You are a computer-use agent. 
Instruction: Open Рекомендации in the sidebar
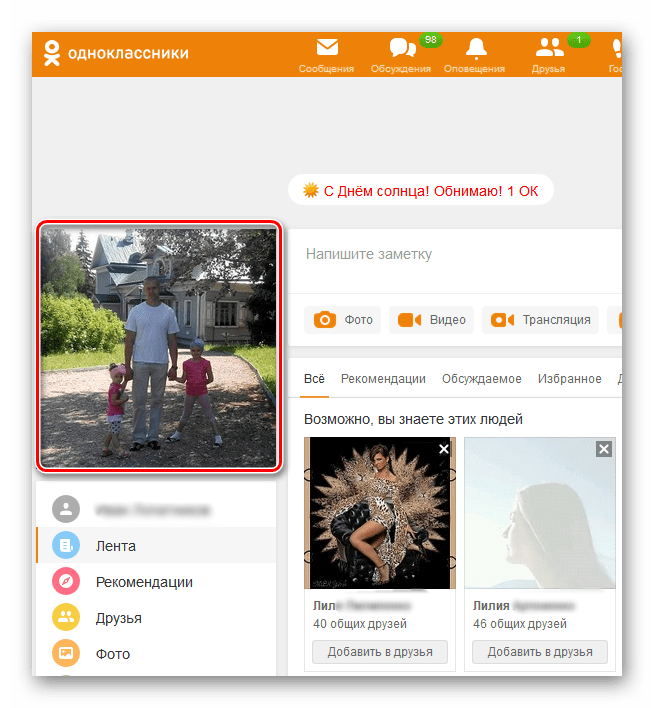pos(156,581)
